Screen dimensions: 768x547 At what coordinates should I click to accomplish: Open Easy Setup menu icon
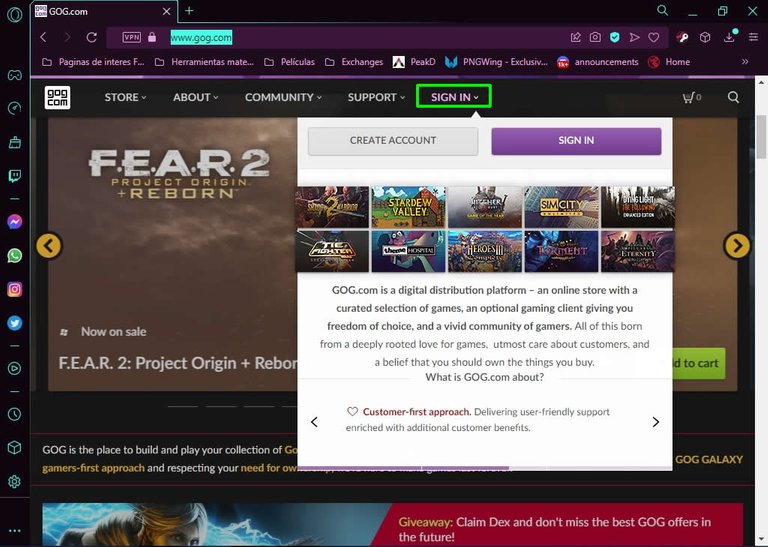(753, 37)
